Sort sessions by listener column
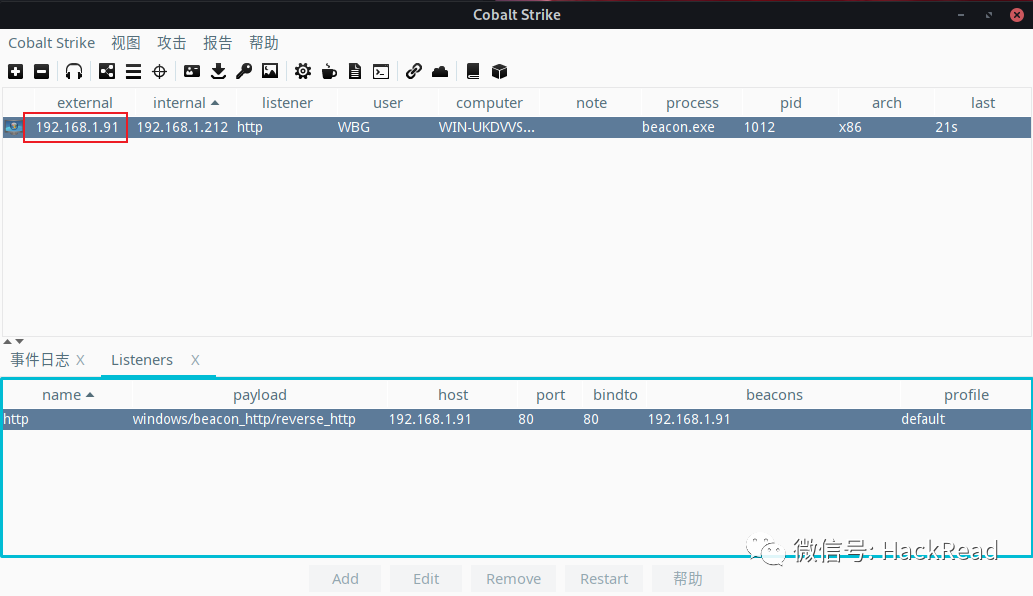The height and width of the screenshot is (596, 1033). tap(287, 103)
